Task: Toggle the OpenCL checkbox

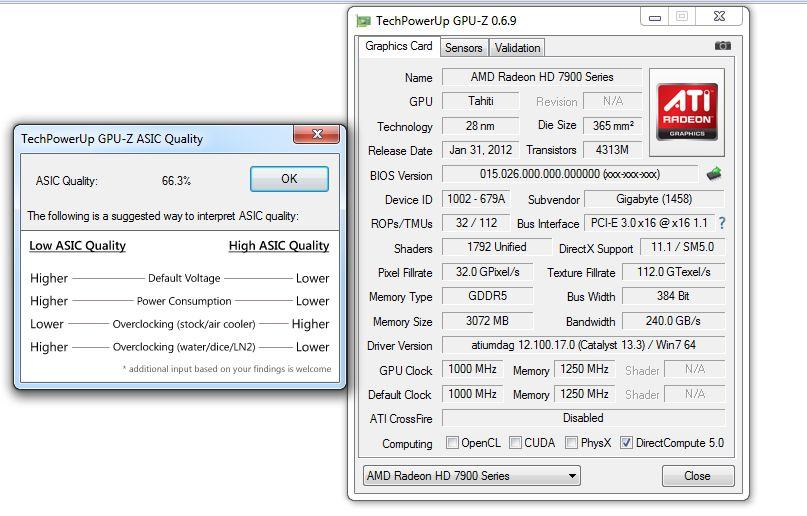Action: (452, 442)
